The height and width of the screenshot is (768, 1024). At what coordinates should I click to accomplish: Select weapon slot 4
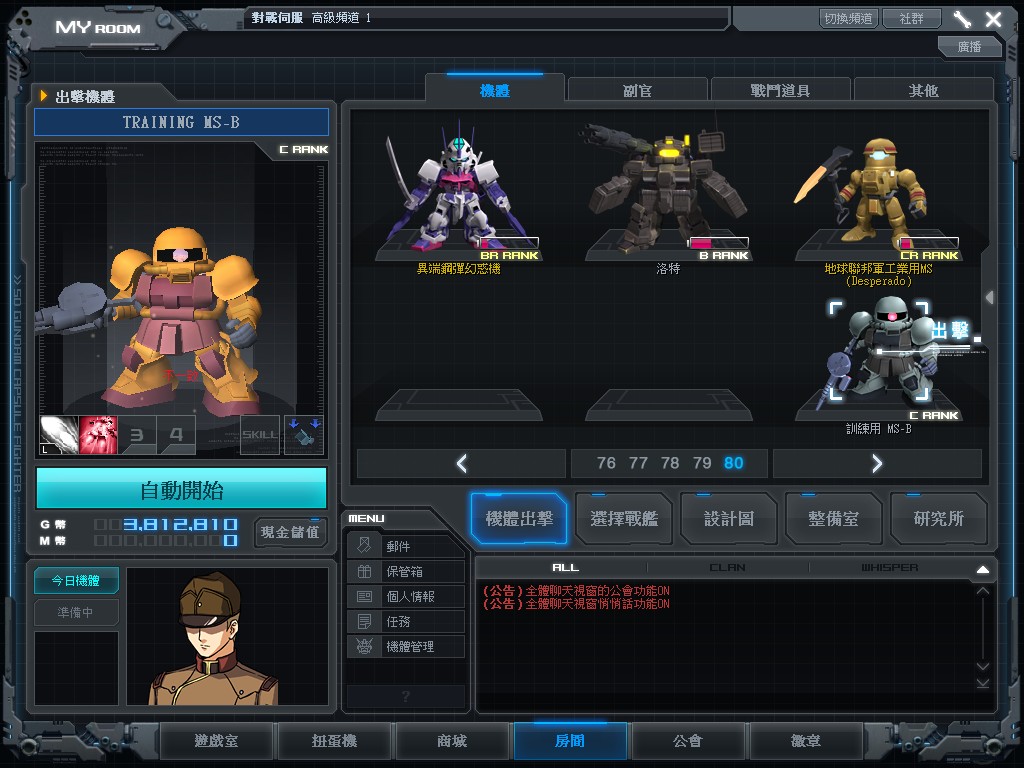(176, 434)
